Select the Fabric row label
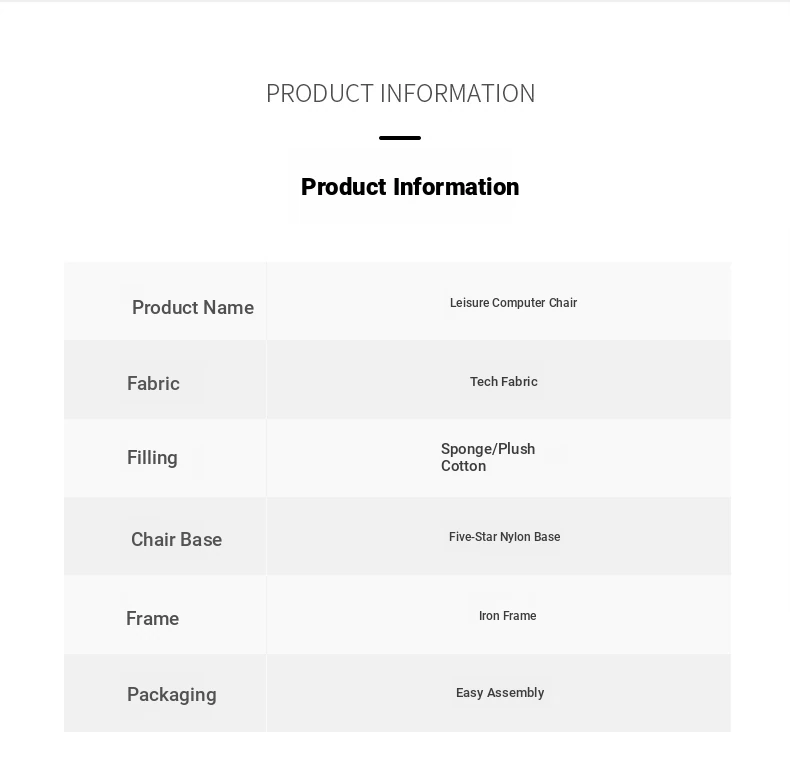790x778 pixels. coord(153,383)
